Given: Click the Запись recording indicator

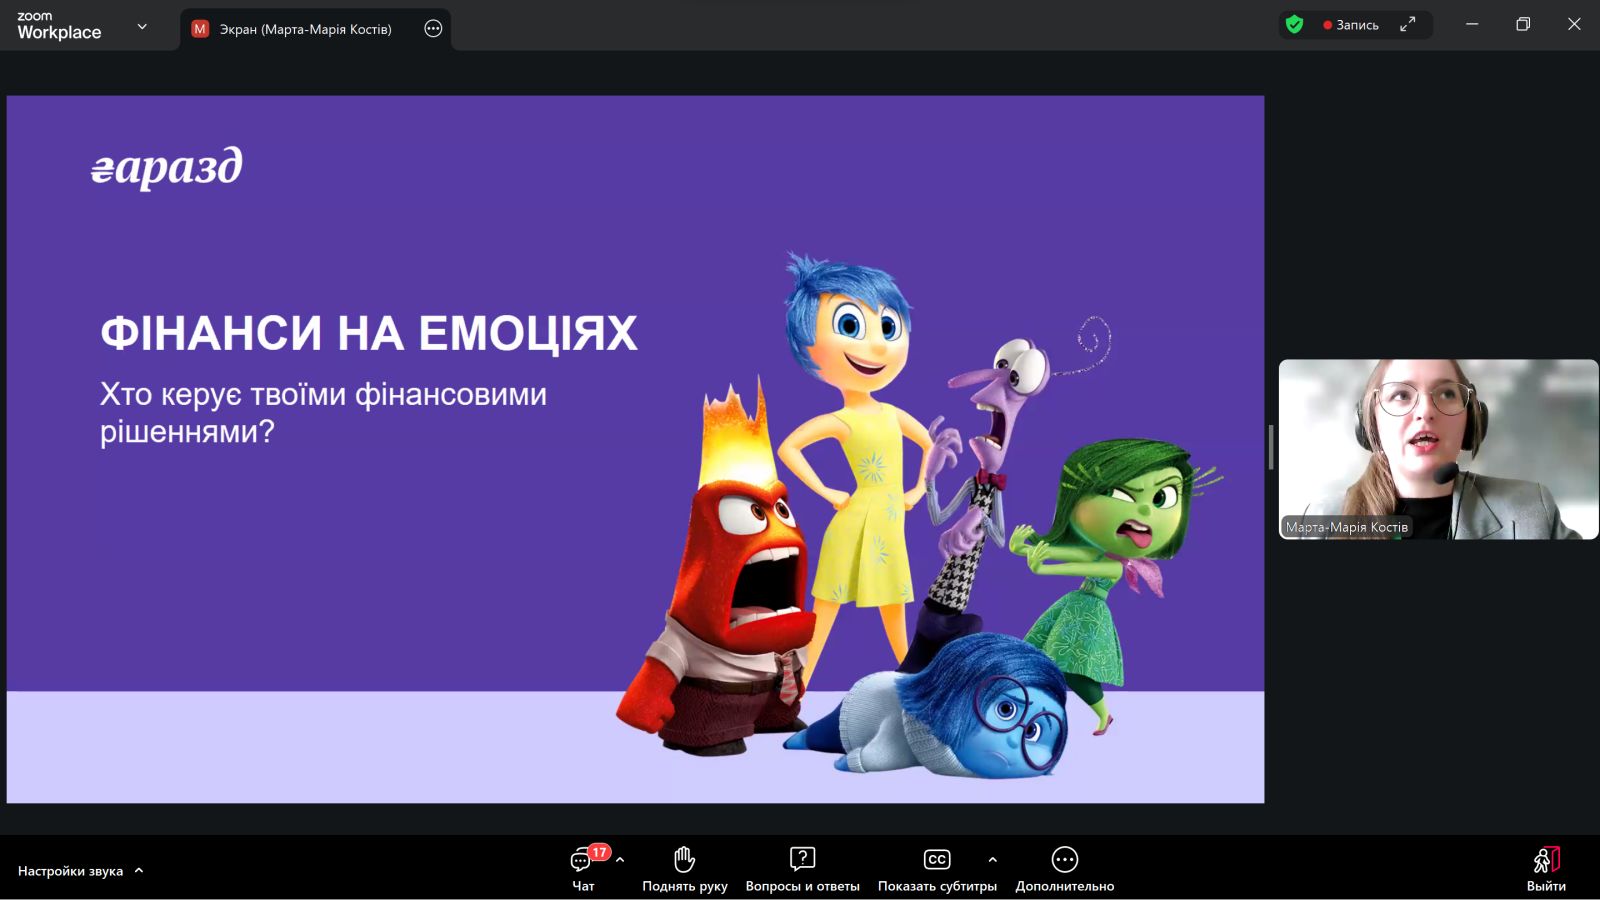Looking at the screenshot, I should 1351,25.
